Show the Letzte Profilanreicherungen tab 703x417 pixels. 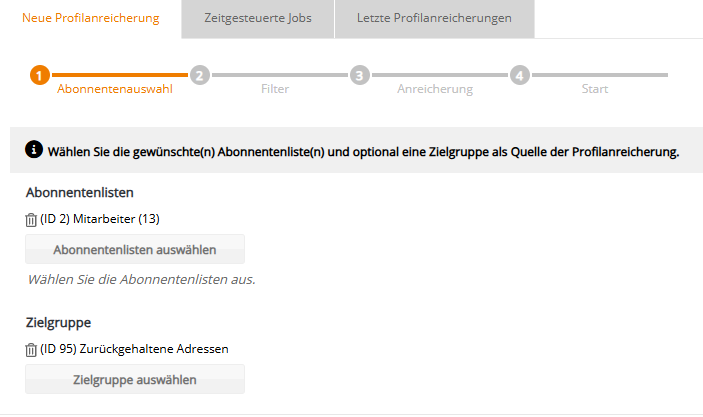pos(434,18)
